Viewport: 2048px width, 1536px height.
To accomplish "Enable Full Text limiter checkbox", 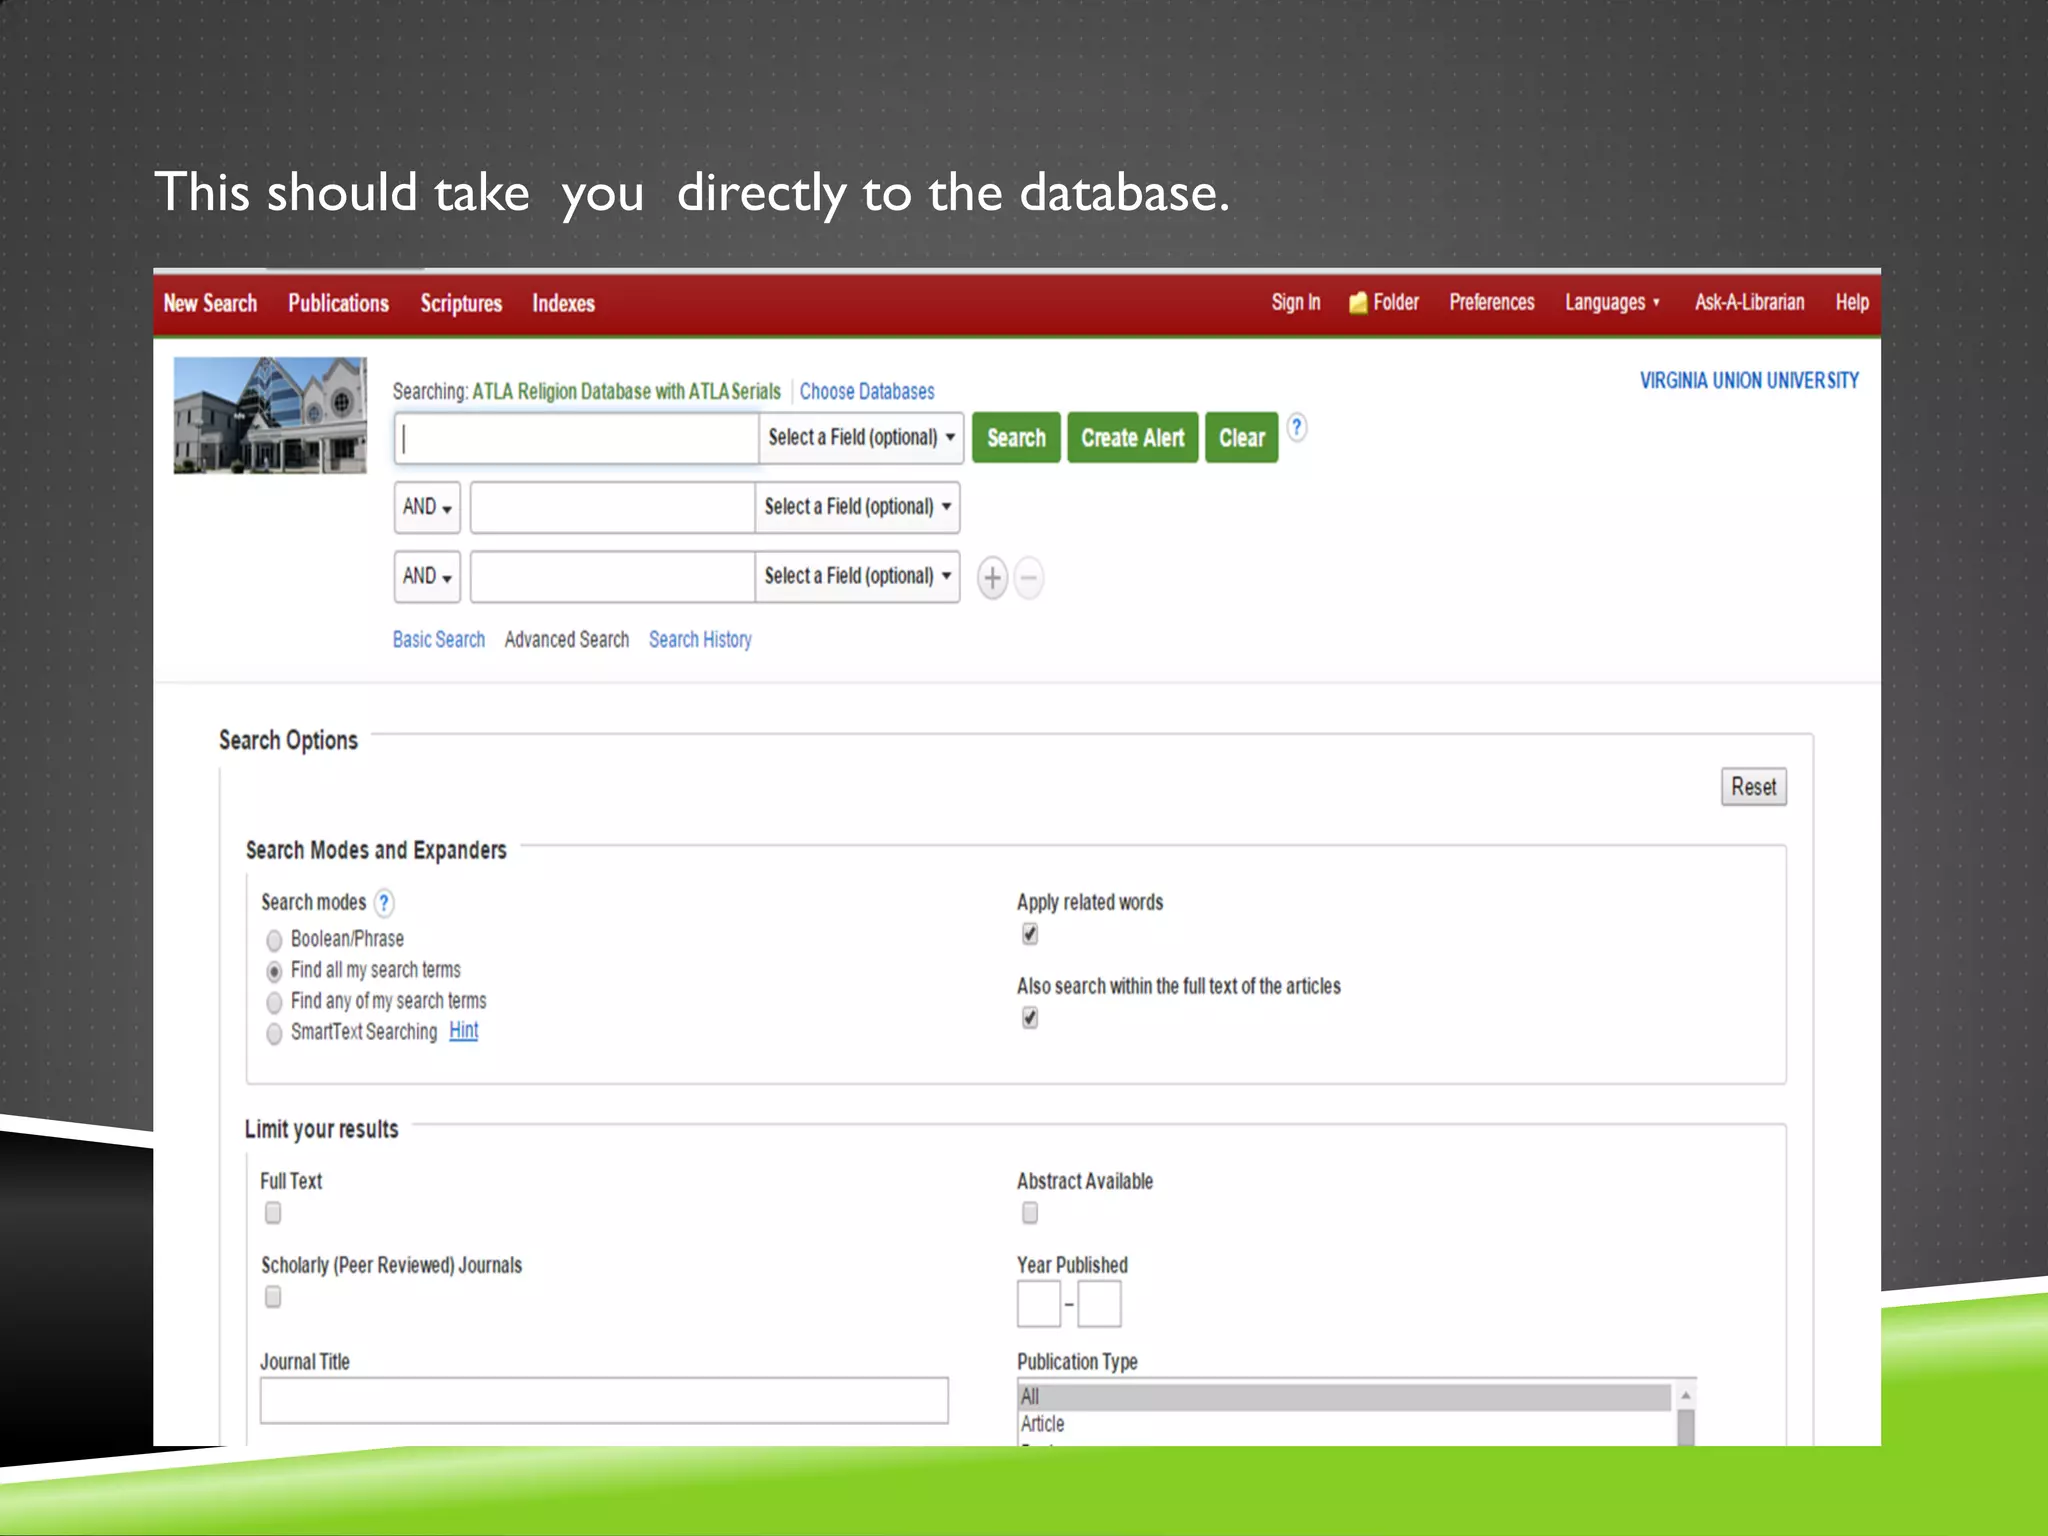I will coord(273,1213).
